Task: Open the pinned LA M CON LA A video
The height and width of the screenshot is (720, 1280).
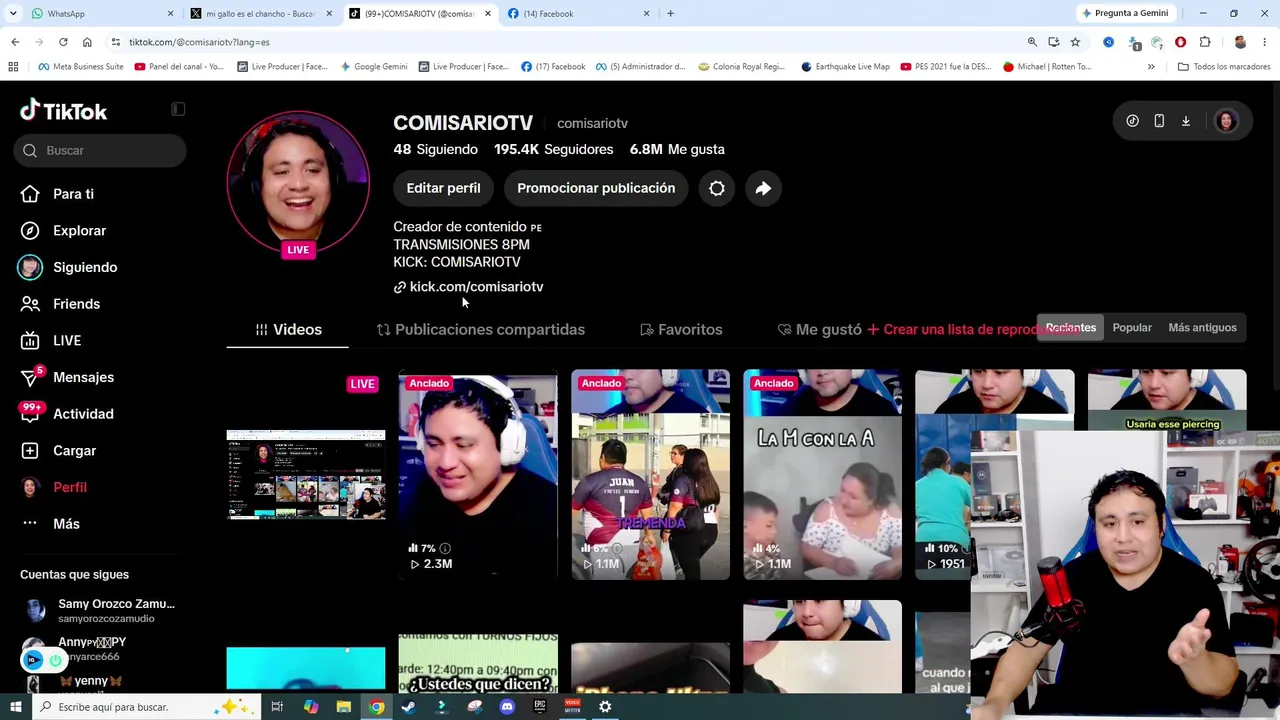Action: pos(822,475)
